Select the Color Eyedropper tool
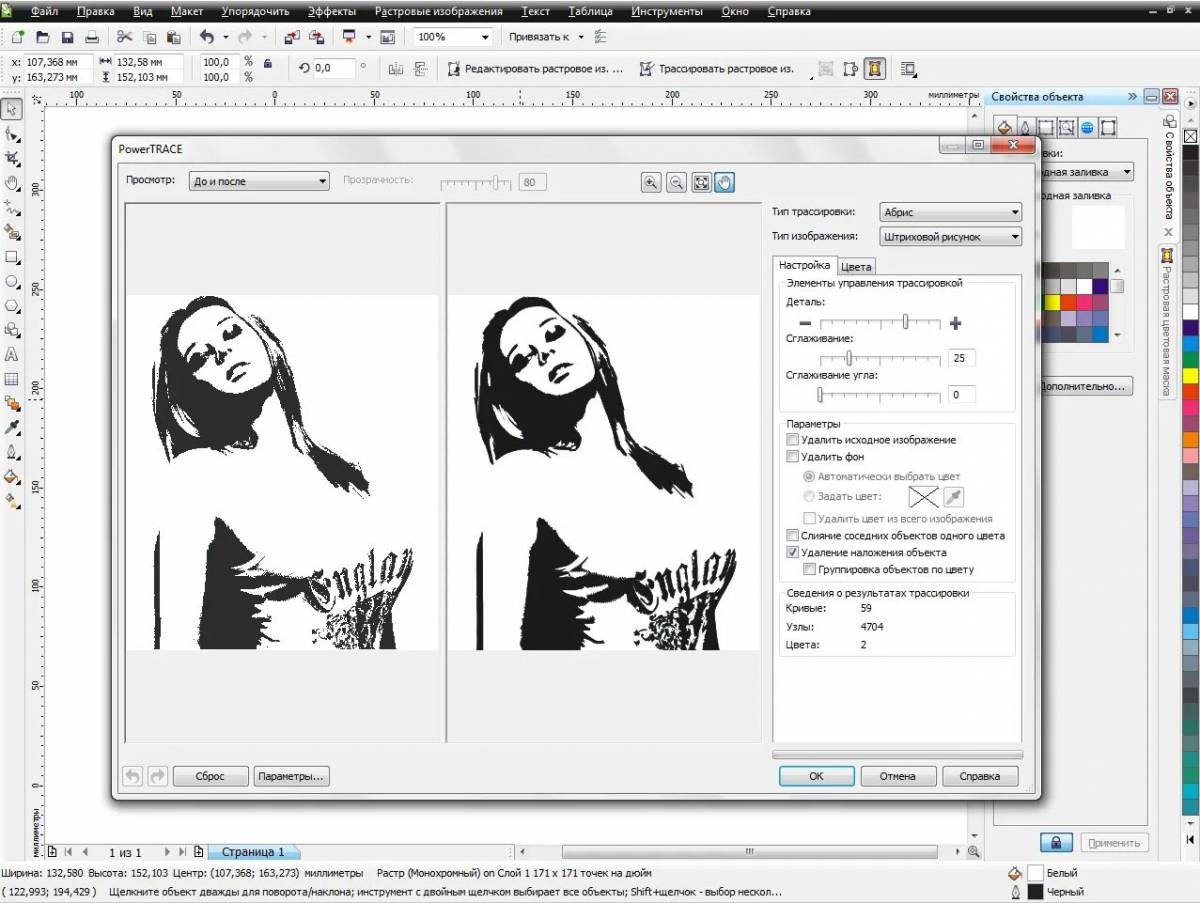The image size is (1200, 903). [13, 428]
